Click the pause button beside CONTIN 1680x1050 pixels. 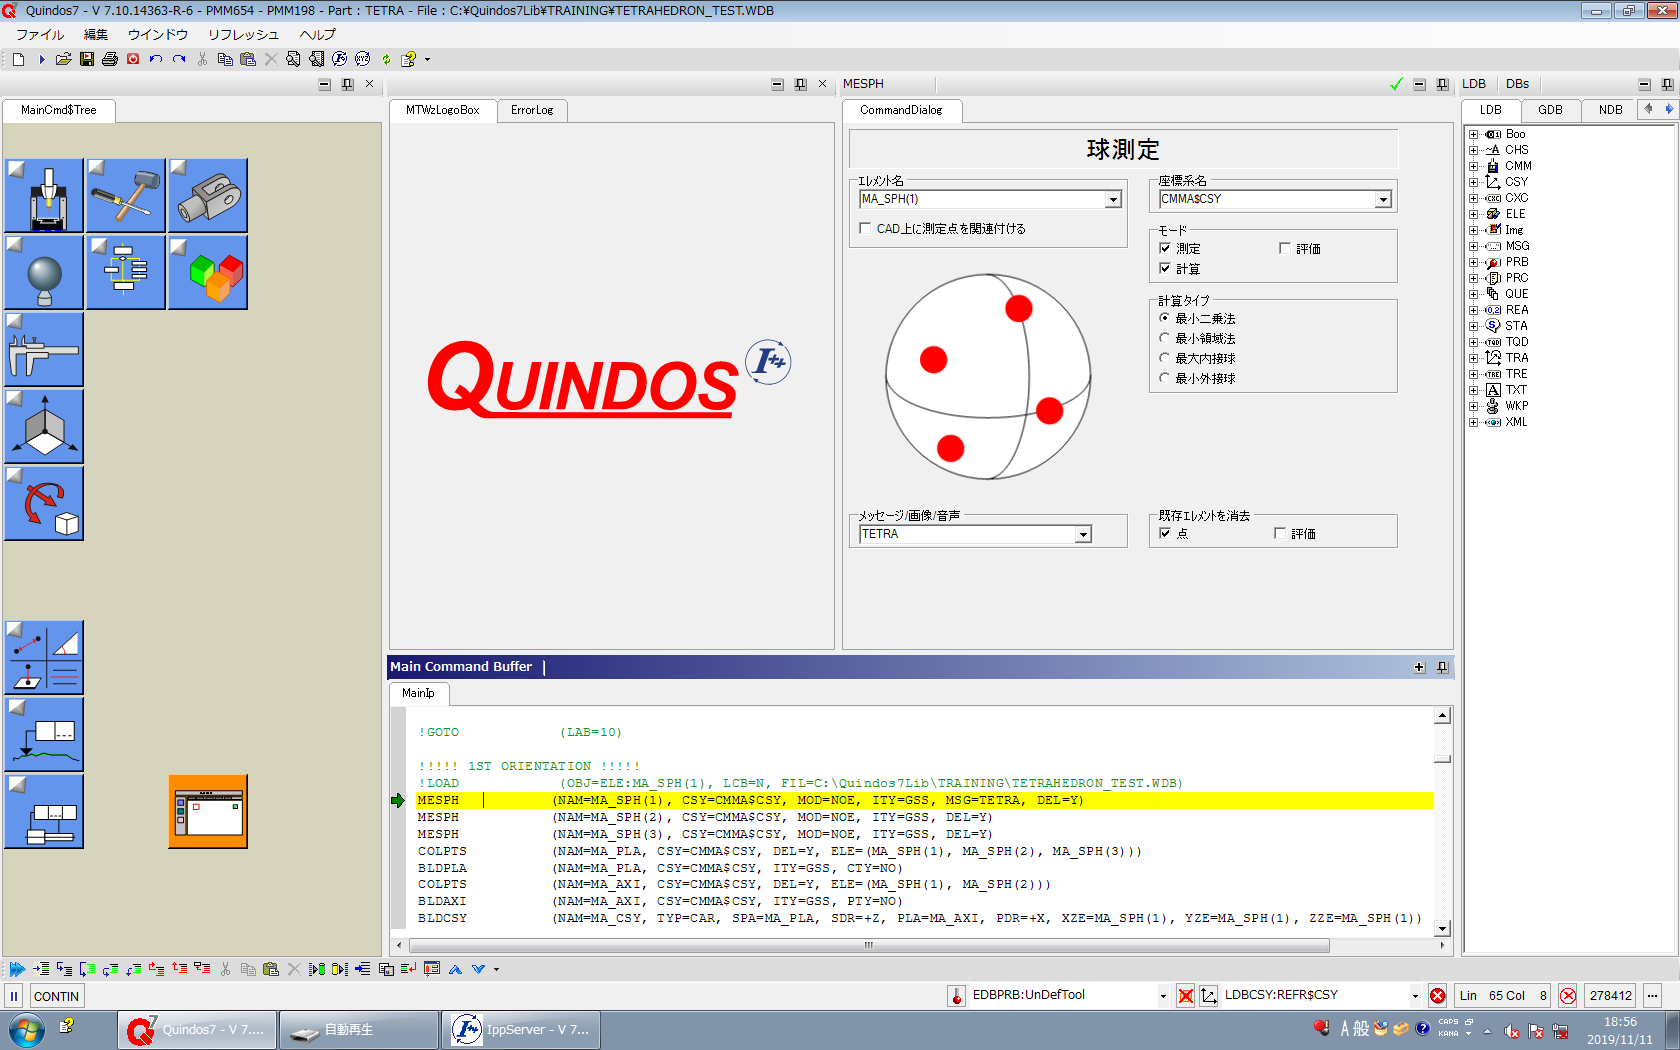14,996
